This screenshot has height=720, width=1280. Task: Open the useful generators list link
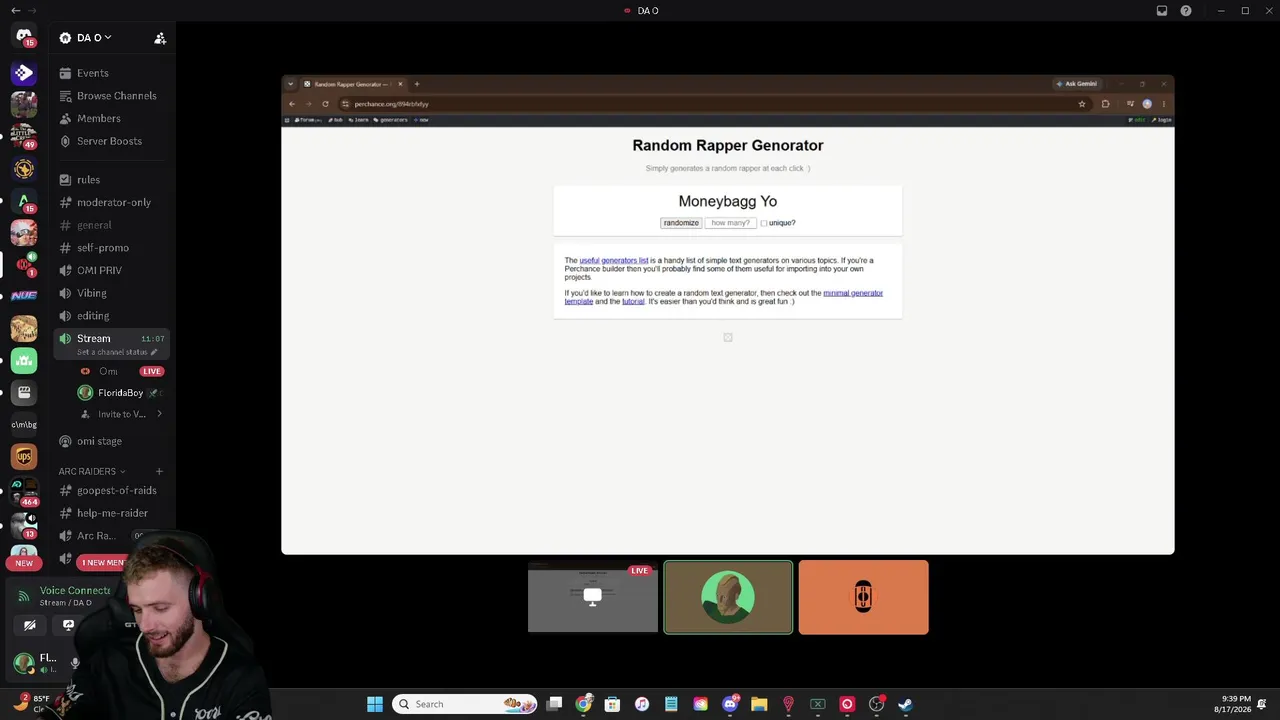tap(614, 261)
